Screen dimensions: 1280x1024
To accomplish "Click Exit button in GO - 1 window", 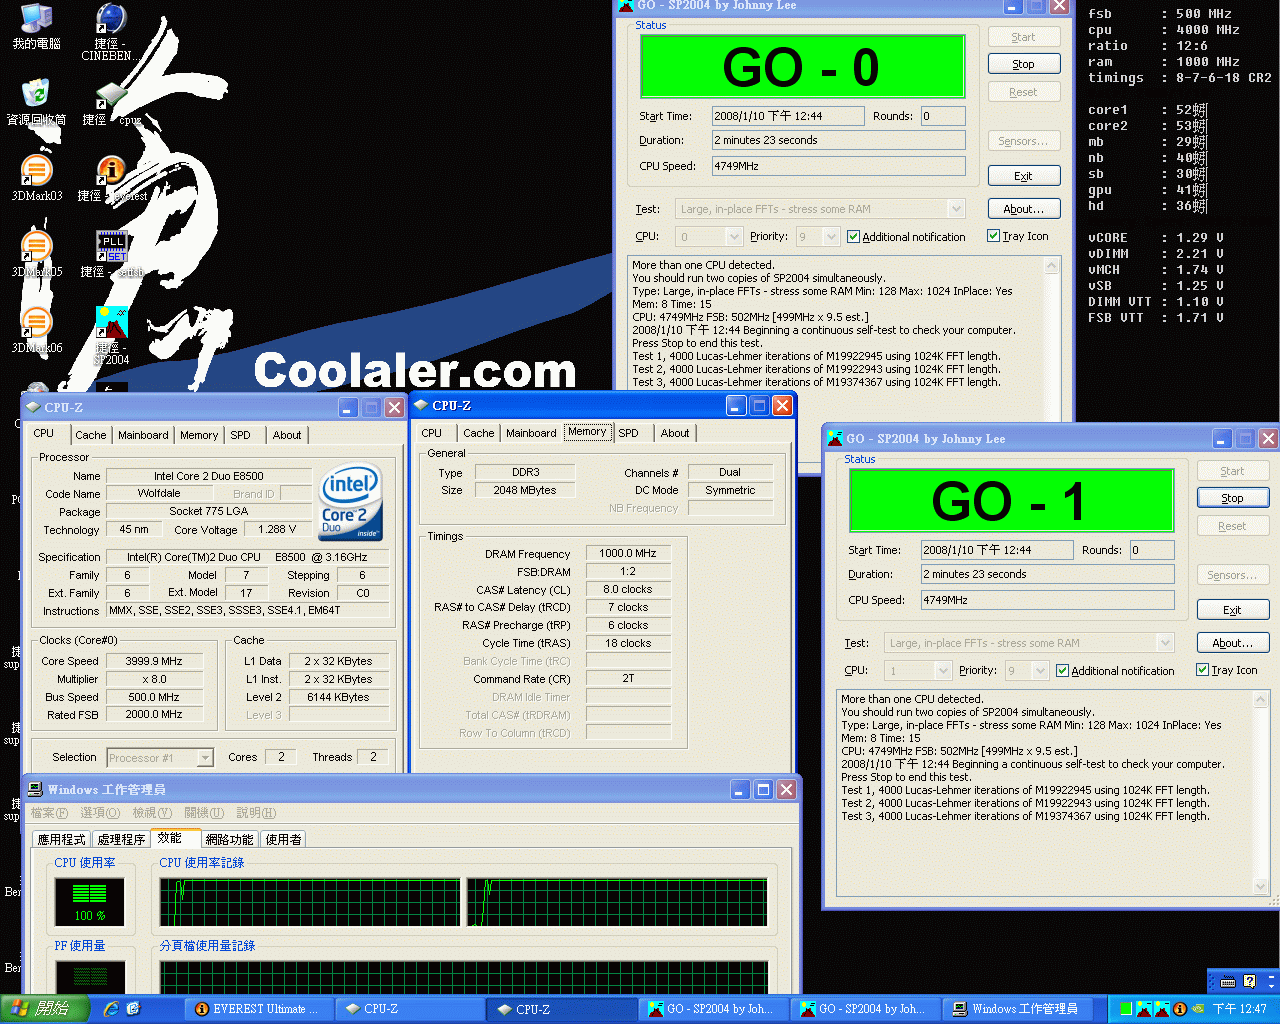I will click(x=1232, y=610).
